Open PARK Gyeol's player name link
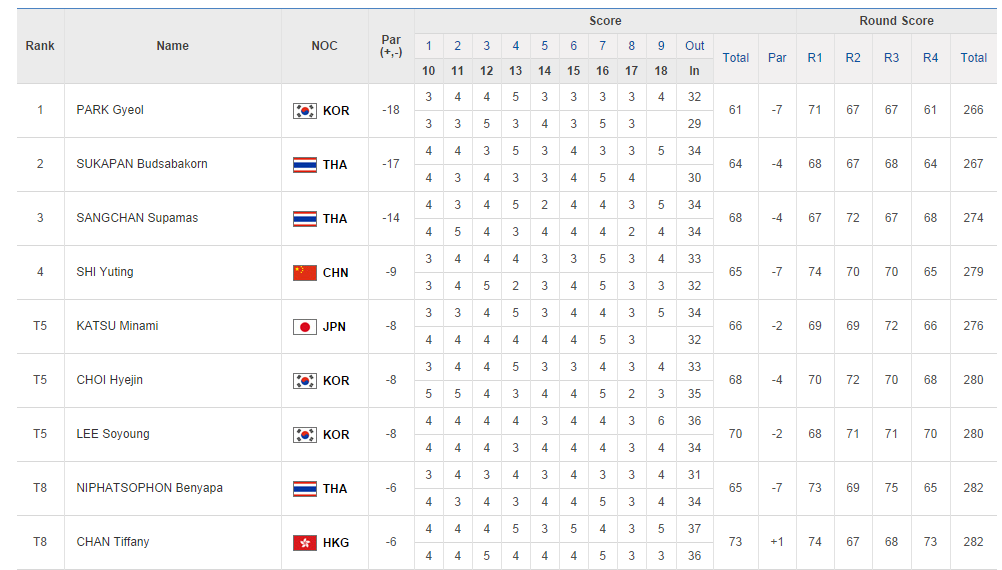Viewport: 1002px width, 570px height. (110, 110)
